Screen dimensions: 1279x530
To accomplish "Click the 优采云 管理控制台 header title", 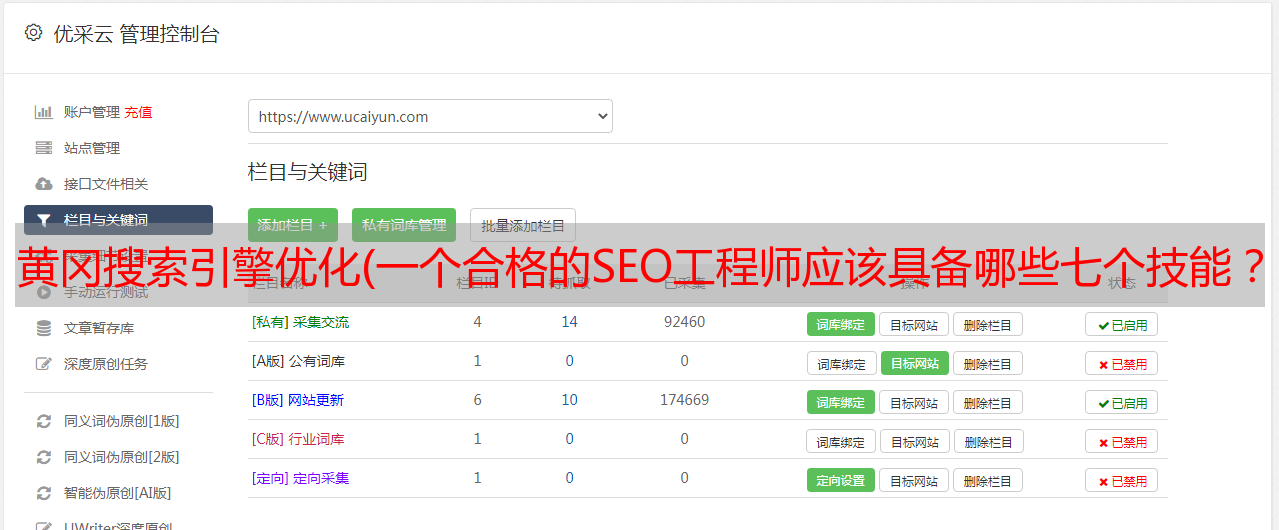I will [x=136, y=34].
